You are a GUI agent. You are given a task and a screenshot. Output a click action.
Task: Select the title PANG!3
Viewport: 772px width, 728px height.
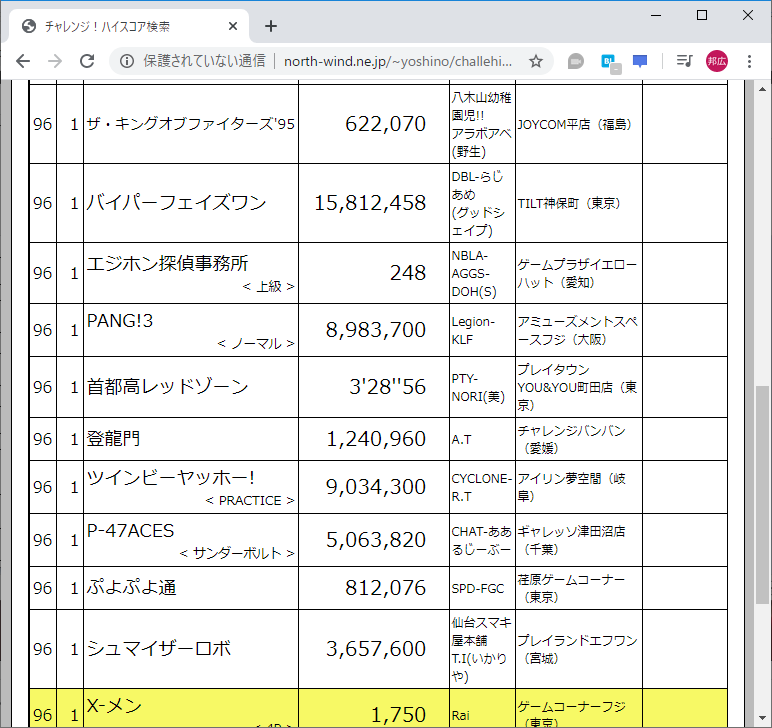click(120, 321)
